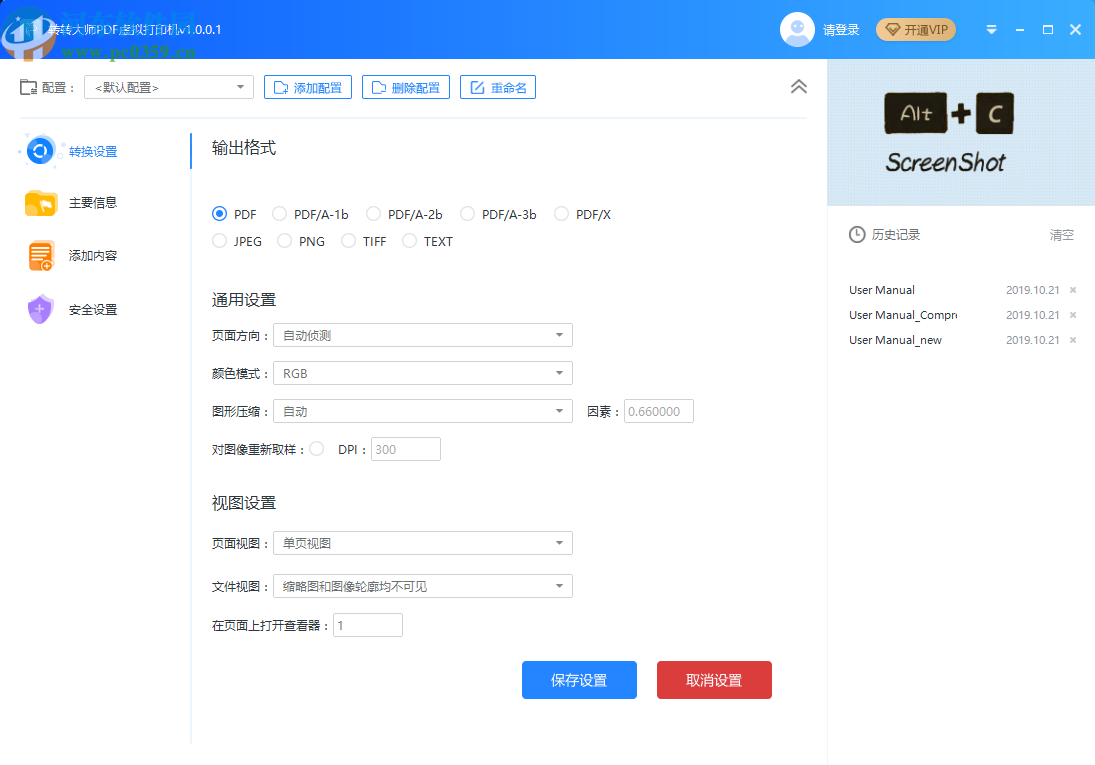Open the 转换设置 panel icon
The width and height of the screenshot is (1095, 765).
[39, 149]
